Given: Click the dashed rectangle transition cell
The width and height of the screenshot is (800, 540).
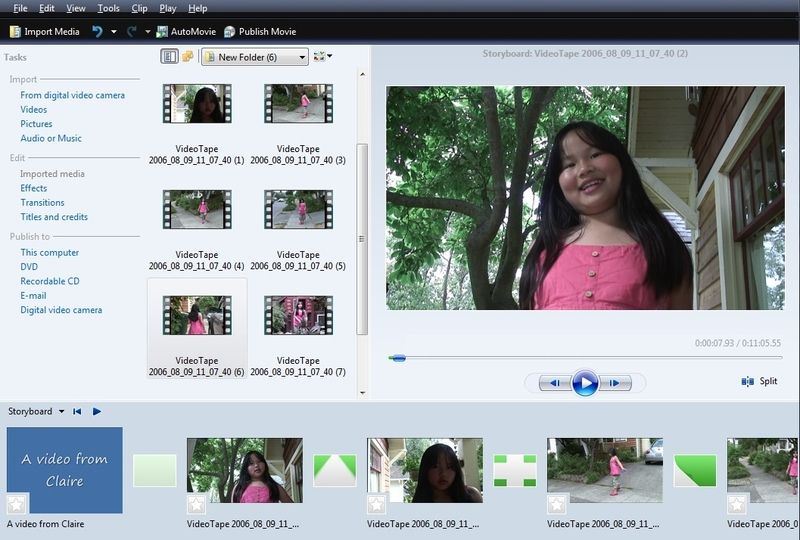Looking at the screenshot, I should click(515, 471).
